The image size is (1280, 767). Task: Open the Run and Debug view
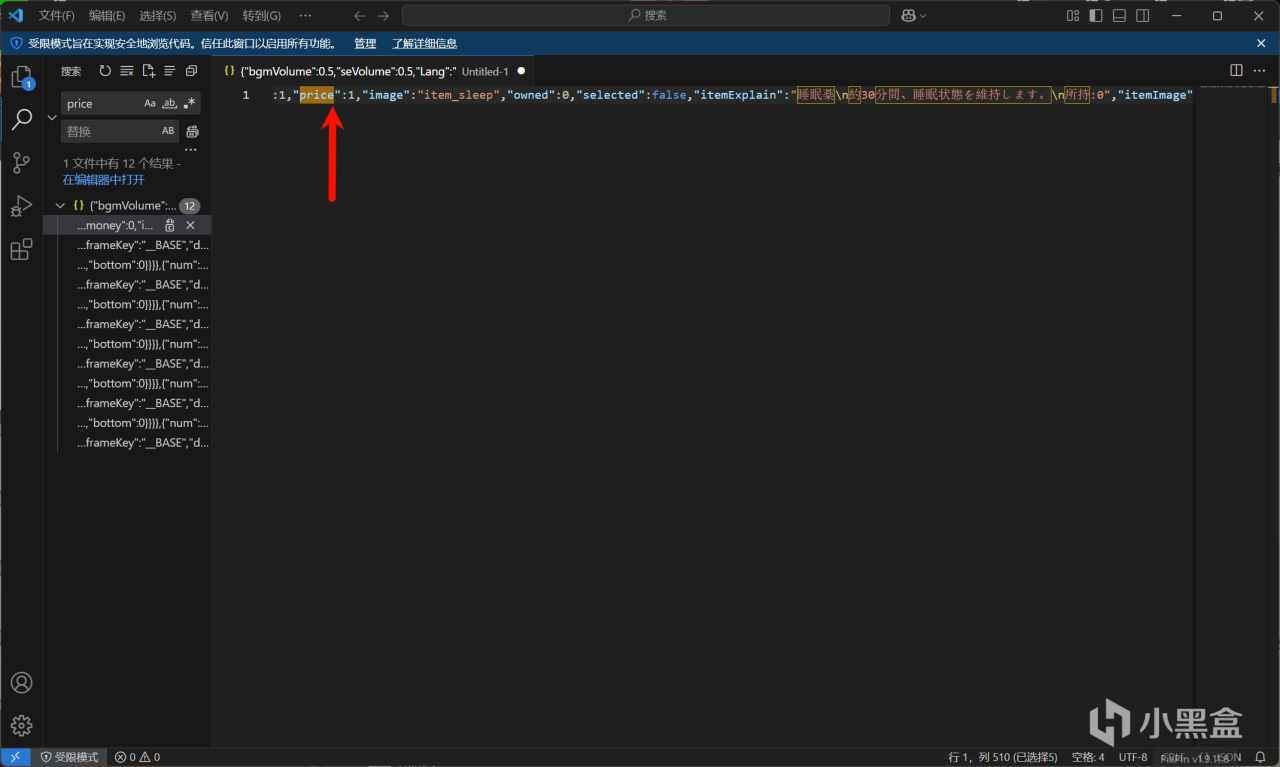tap(21, 206)
